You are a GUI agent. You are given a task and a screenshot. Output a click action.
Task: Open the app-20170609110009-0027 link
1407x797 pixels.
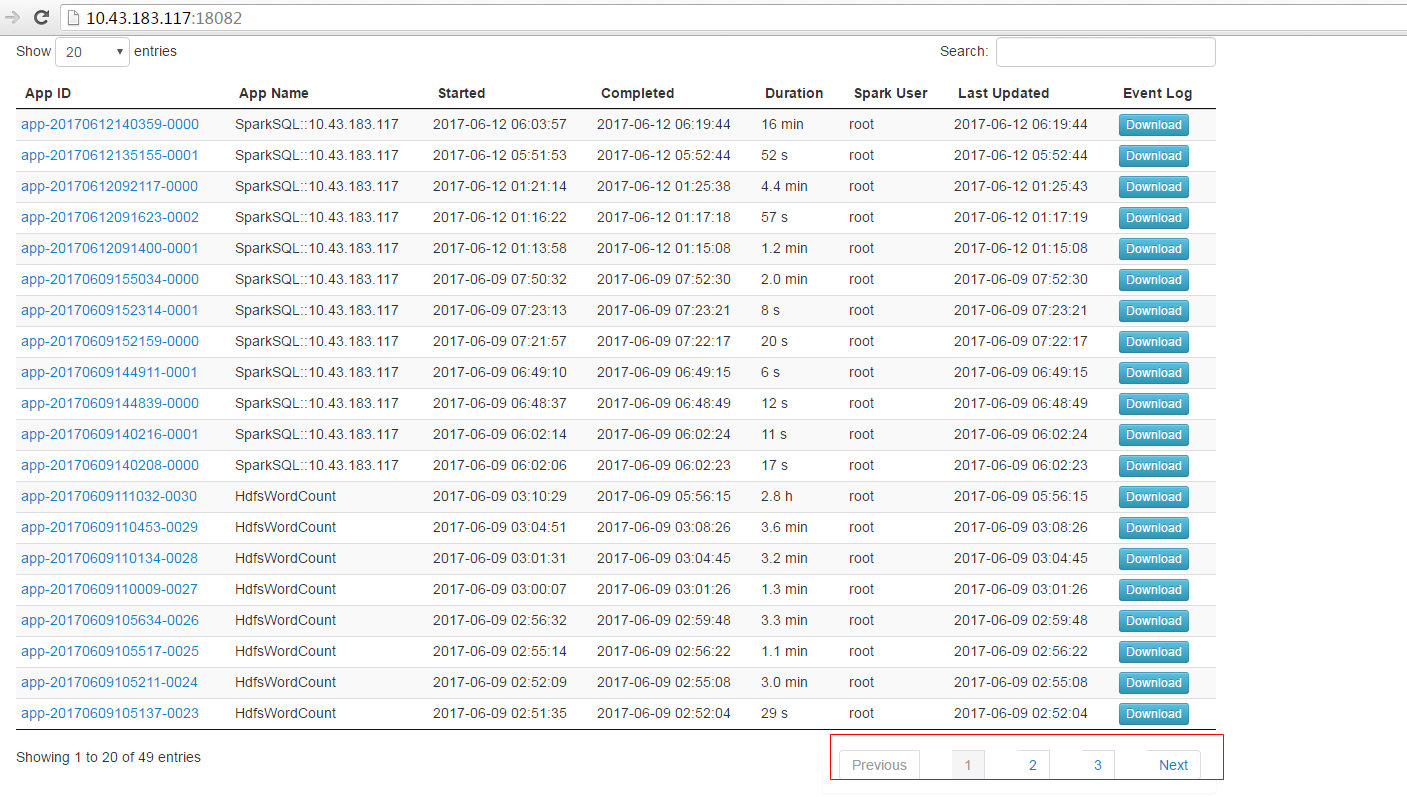(110, 589)
